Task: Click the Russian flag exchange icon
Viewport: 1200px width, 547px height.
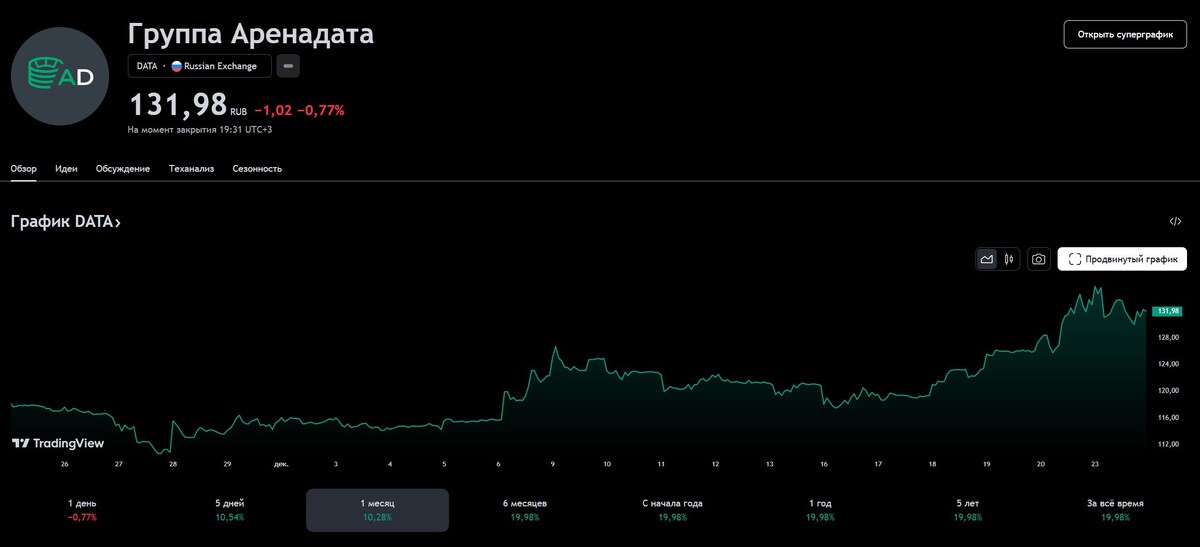Action: (x=177, y=66)
